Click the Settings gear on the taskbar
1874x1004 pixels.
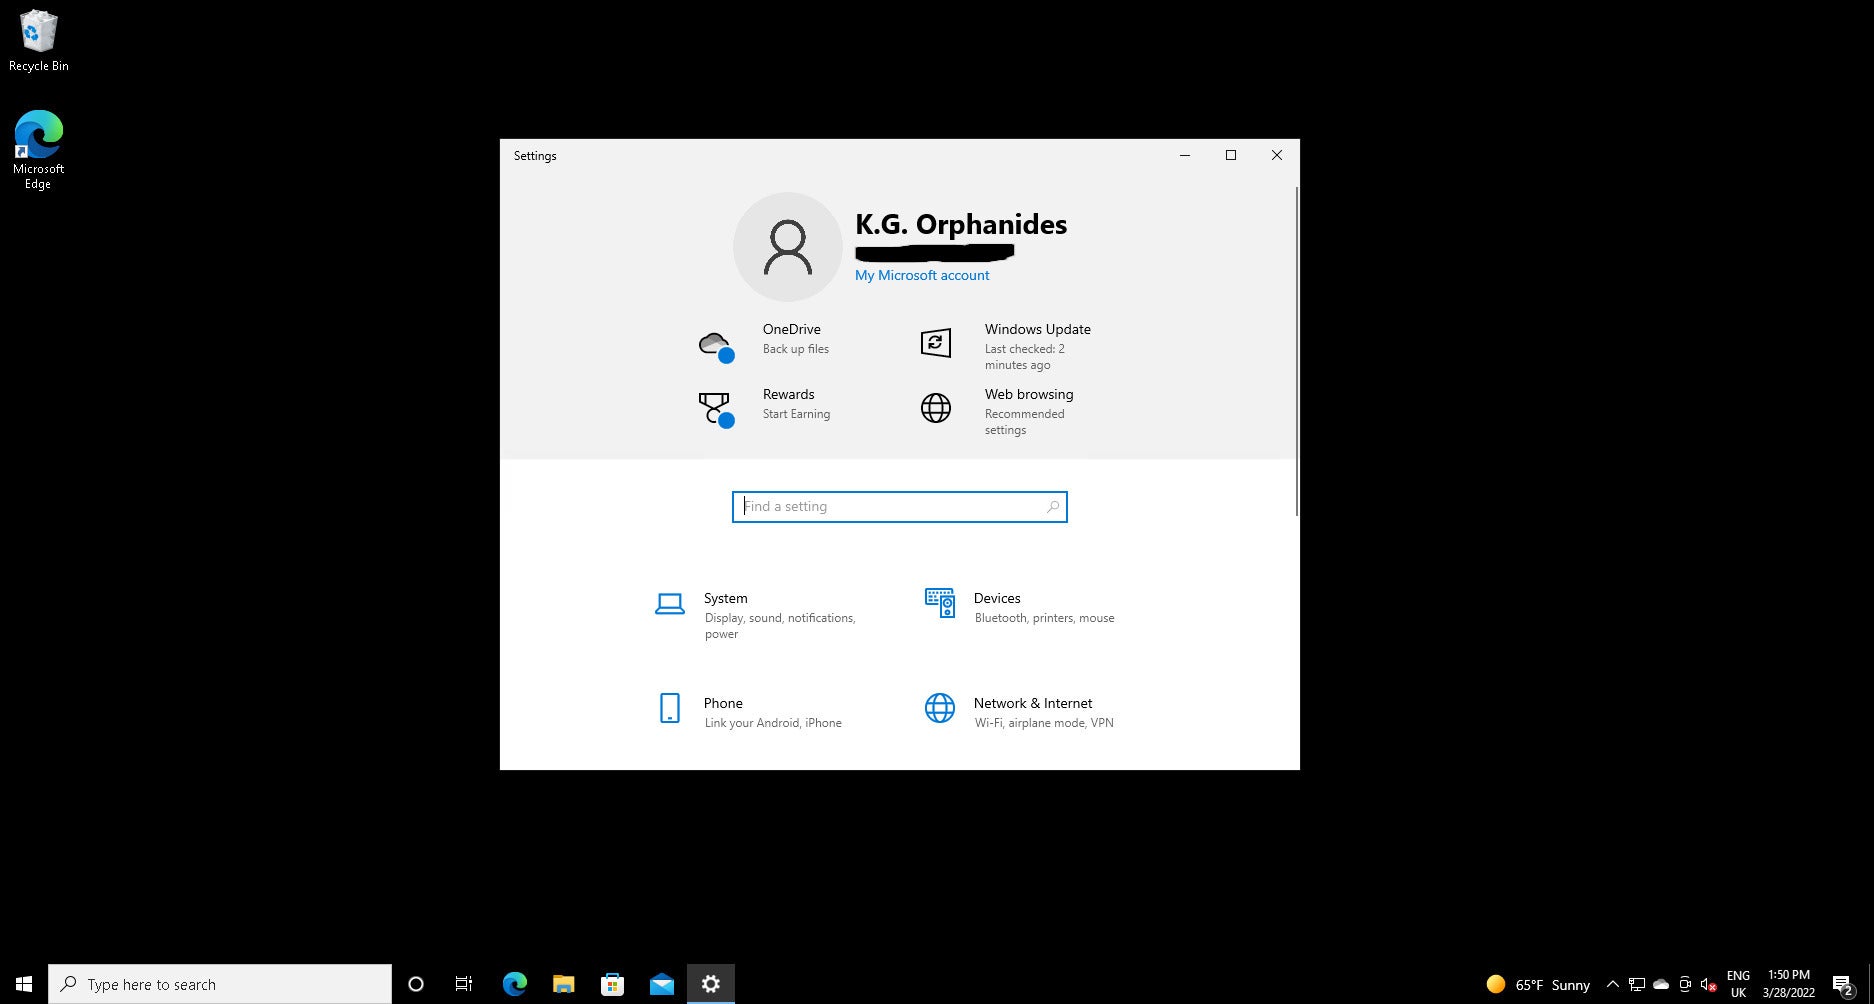pos(710,984)
